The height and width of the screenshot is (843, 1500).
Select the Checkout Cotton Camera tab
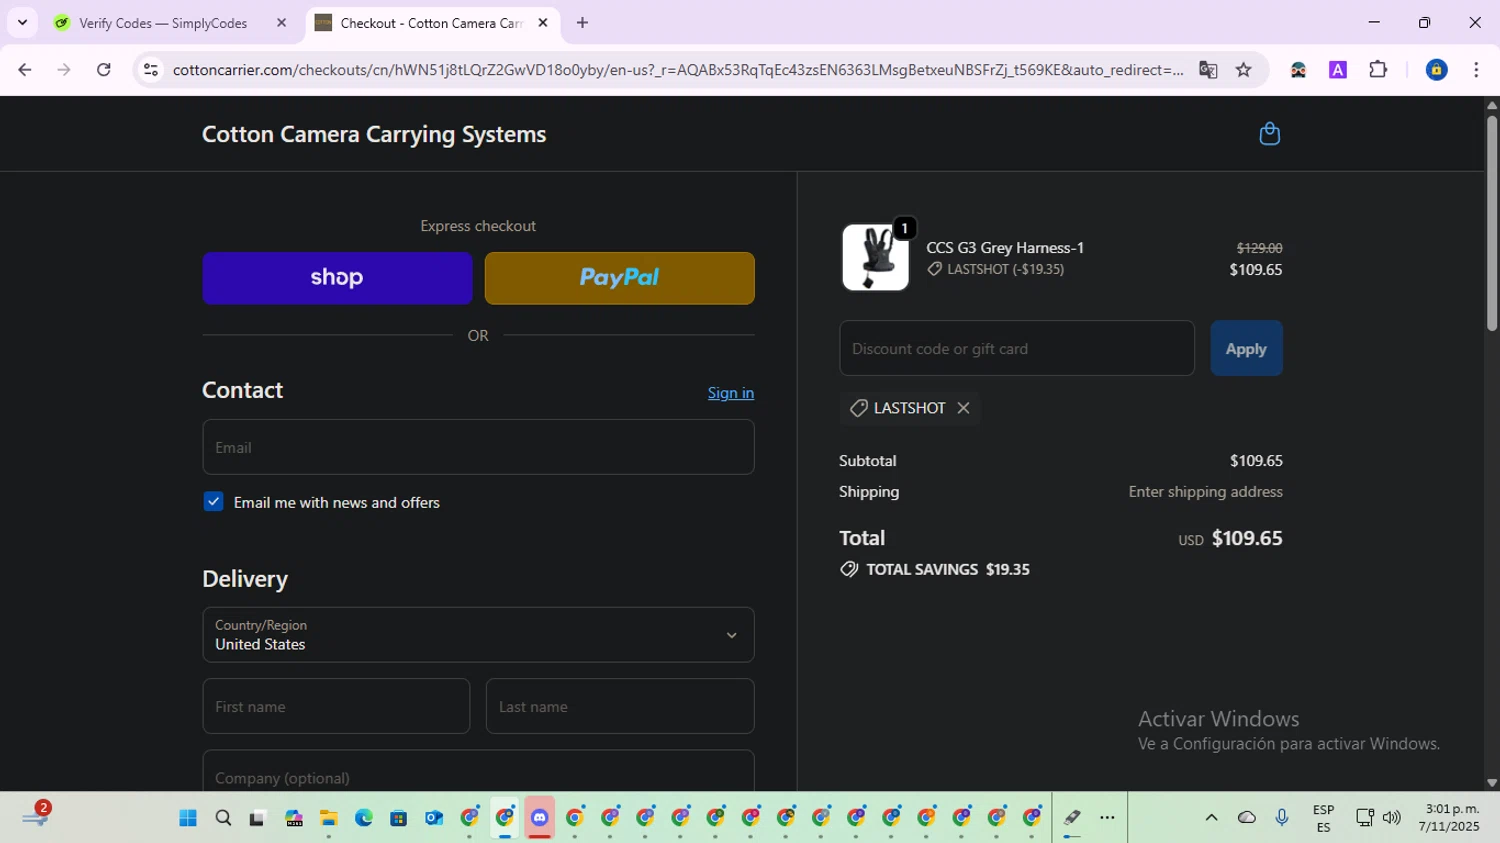pos(432,23)
